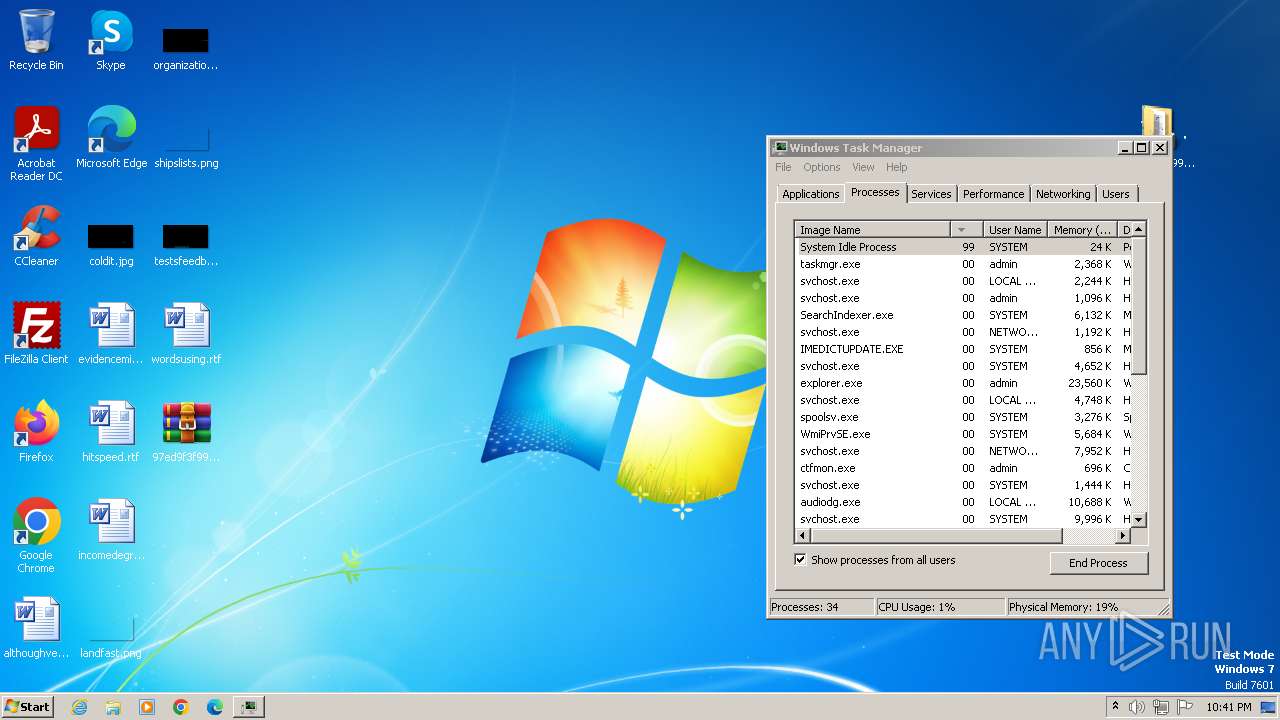Switch to the Networking tab
The height and width of the screenshot is (720, 1280).
pos(1063,194)
